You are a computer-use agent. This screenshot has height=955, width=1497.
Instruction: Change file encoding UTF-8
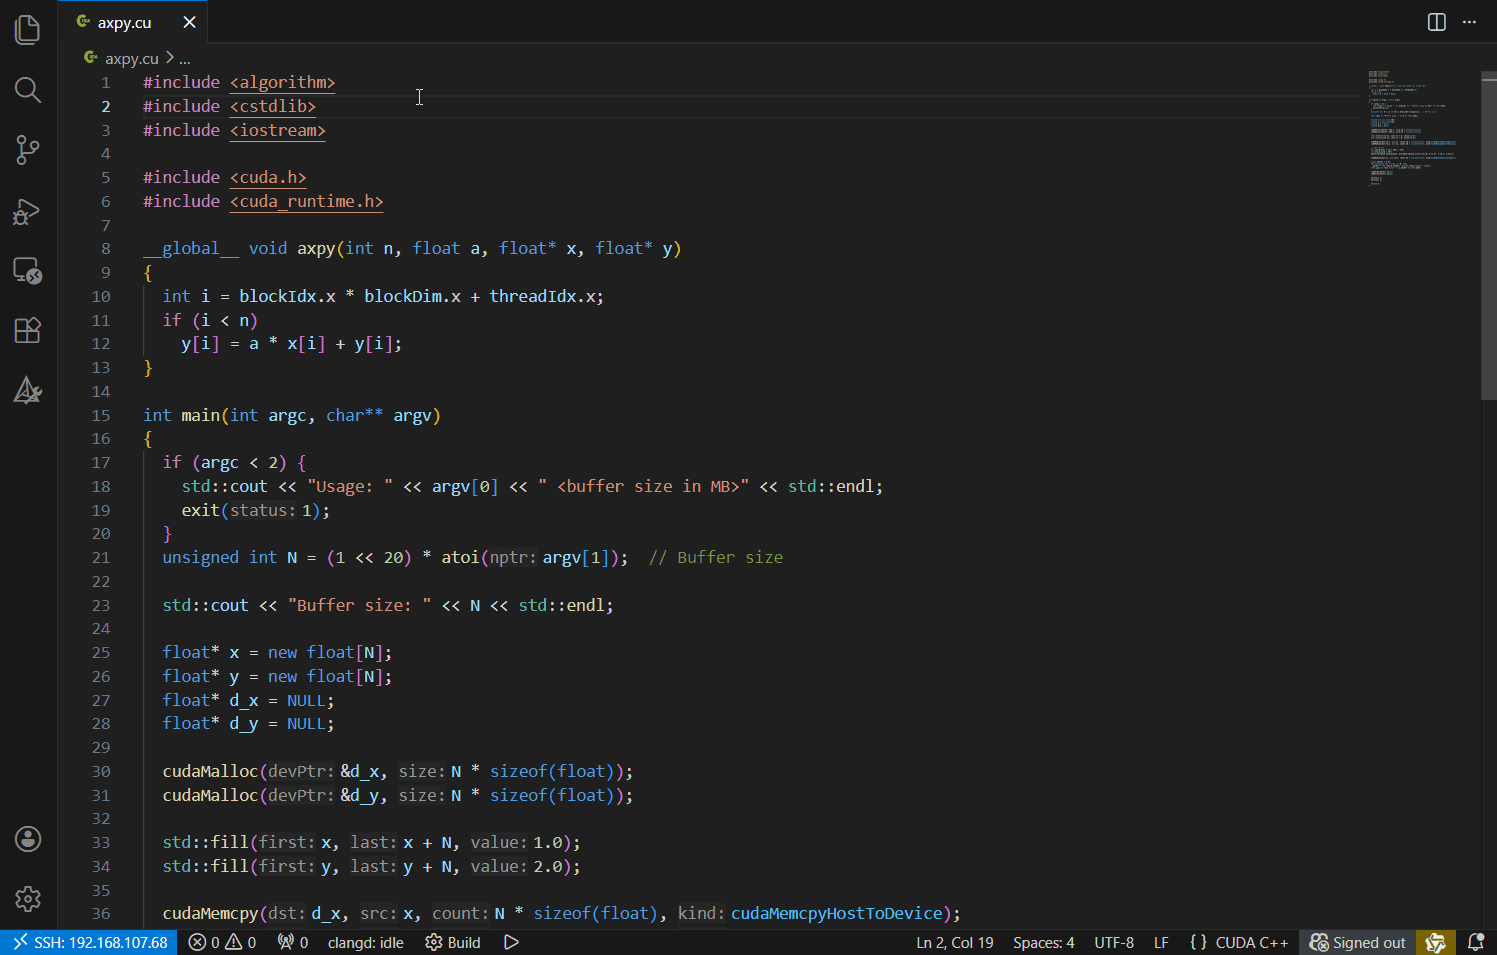1114,942
